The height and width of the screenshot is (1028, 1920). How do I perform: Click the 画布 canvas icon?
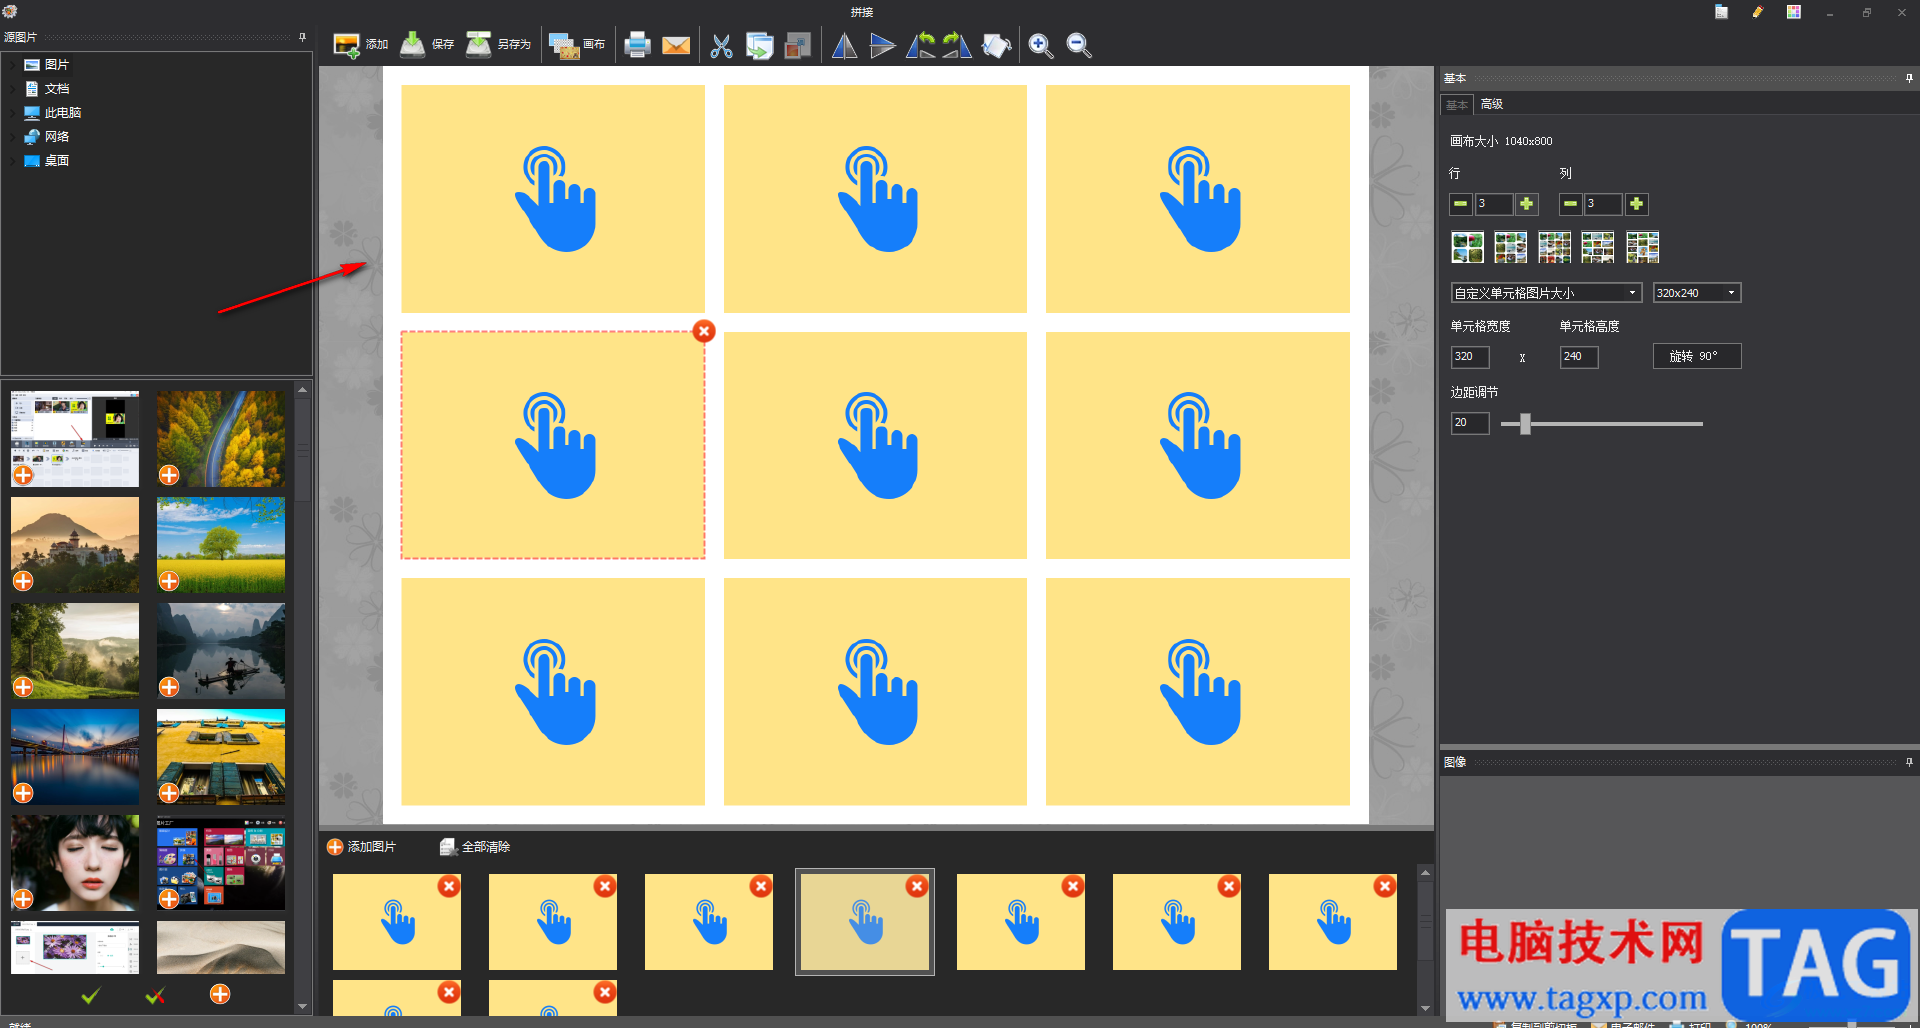pyautogui.click(x=577, y=45)
